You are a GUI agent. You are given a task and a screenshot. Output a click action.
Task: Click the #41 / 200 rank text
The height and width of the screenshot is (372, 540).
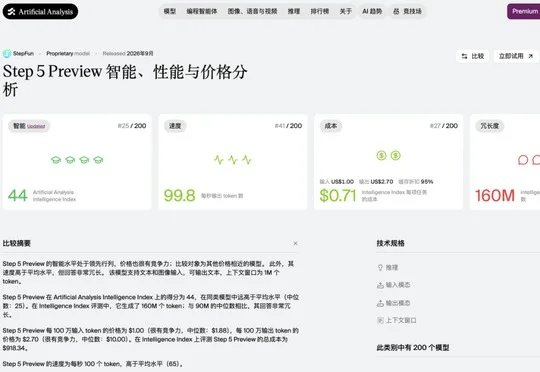pyautogui.click(x=288, y=126)
